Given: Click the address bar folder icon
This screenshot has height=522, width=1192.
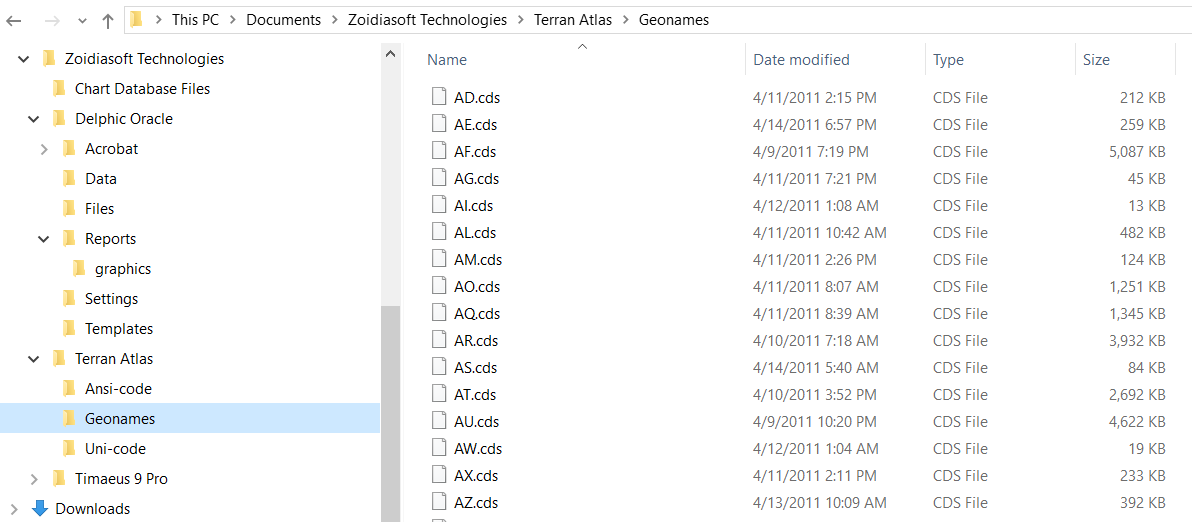Looking at the screenshot, I should coord(136,21).
